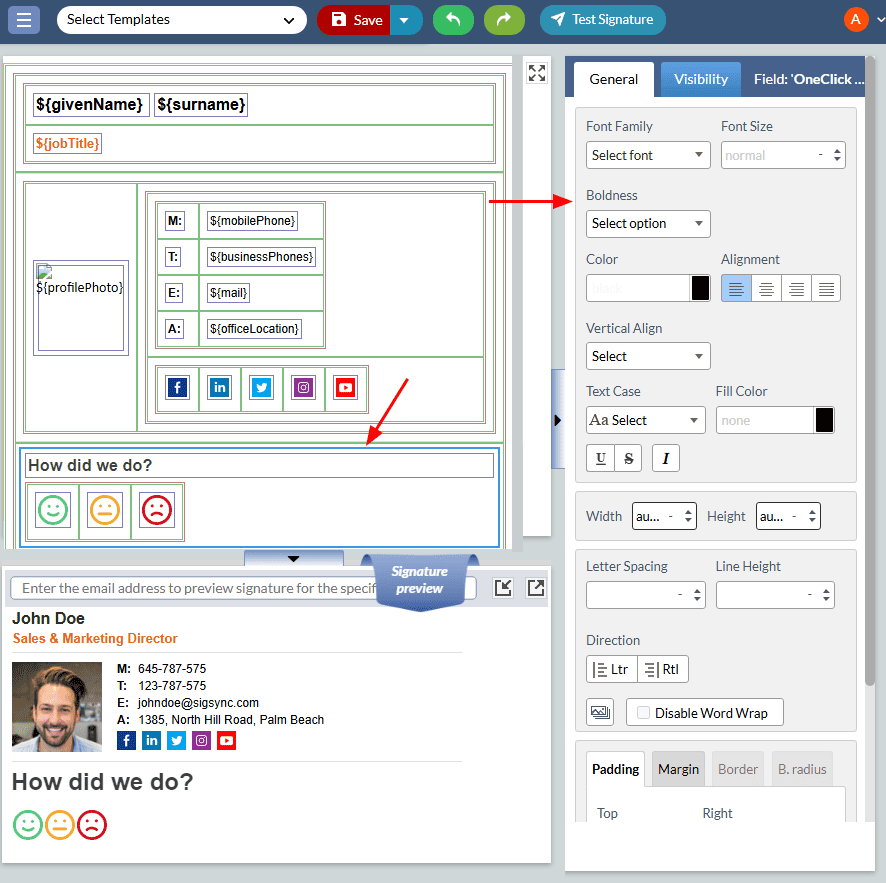Viewport: 886px width, 883px height.
Task: Click the Test Signature button
Action: [x=602, y=19]
